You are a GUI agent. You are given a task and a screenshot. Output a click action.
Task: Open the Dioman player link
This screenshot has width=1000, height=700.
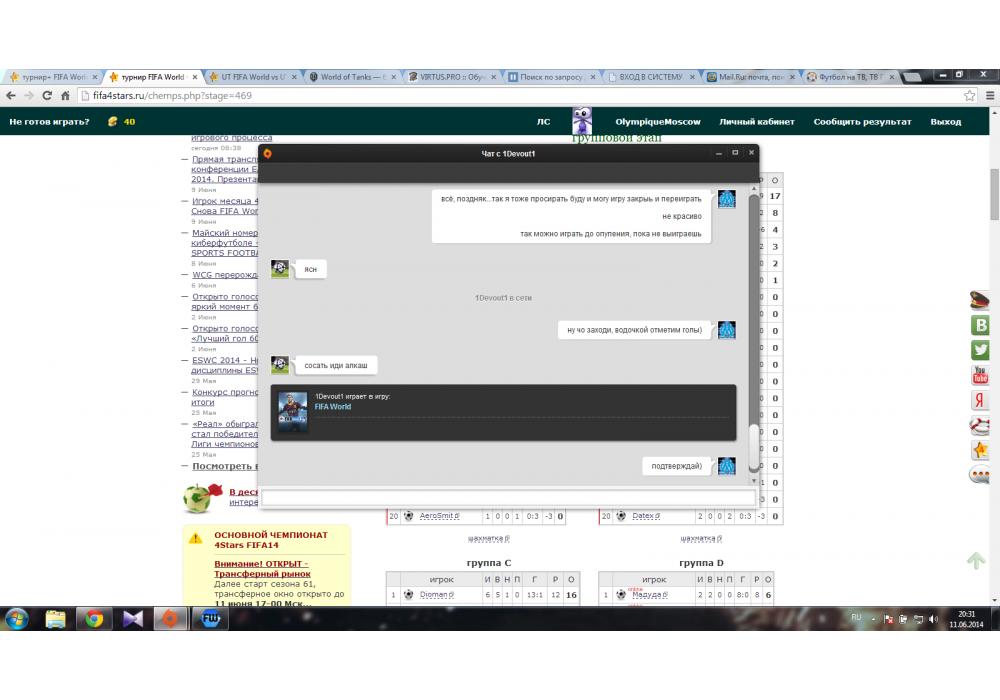pyautogui.click(x=437, y=595)
